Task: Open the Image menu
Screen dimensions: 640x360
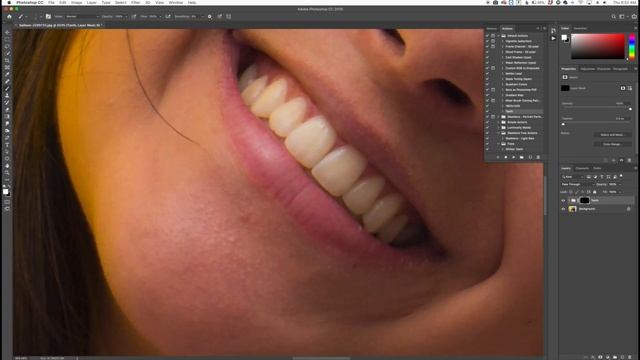Action: click(x=77, y=2)
